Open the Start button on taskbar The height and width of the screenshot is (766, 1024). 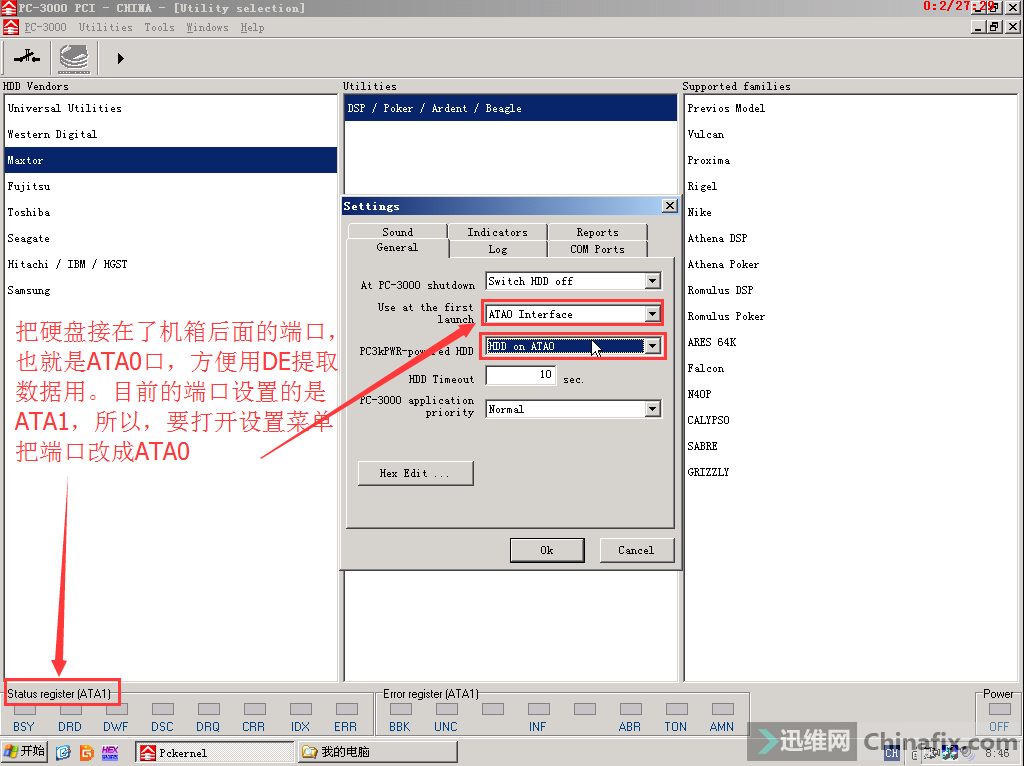[24, 752]
